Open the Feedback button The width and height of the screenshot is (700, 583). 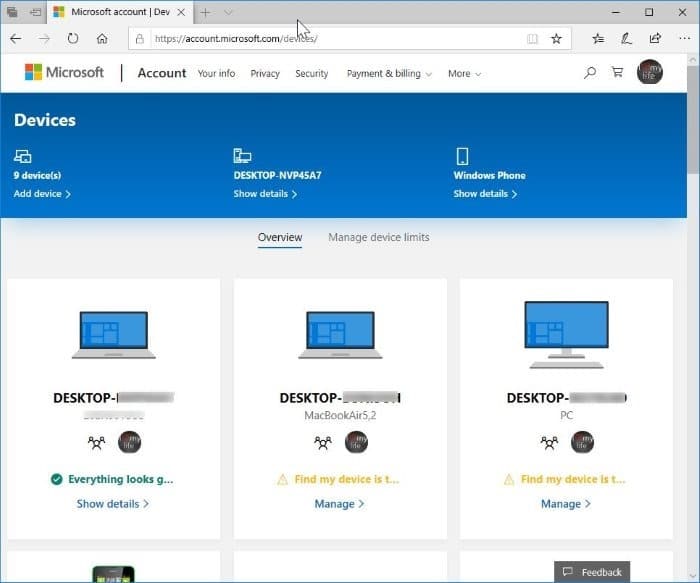[x=592, y=572]
